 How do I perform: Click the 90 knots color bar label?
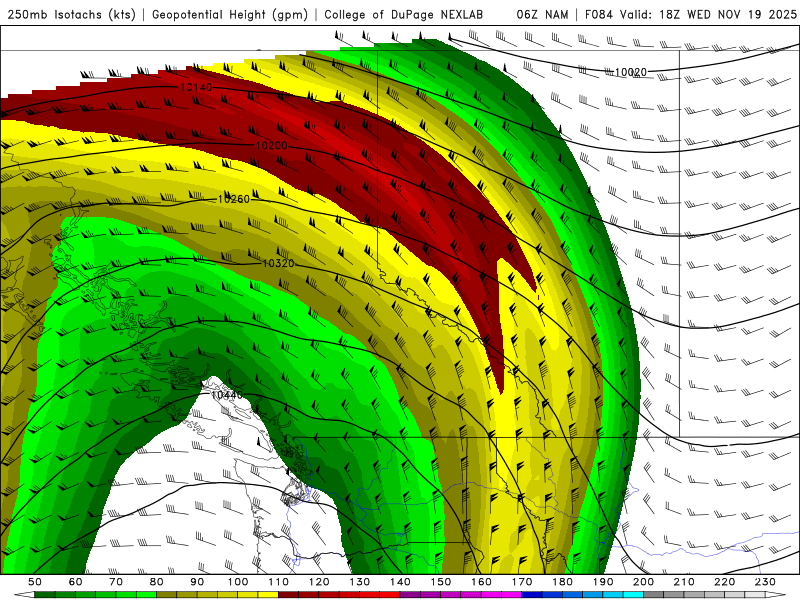(x=197, y=582)
